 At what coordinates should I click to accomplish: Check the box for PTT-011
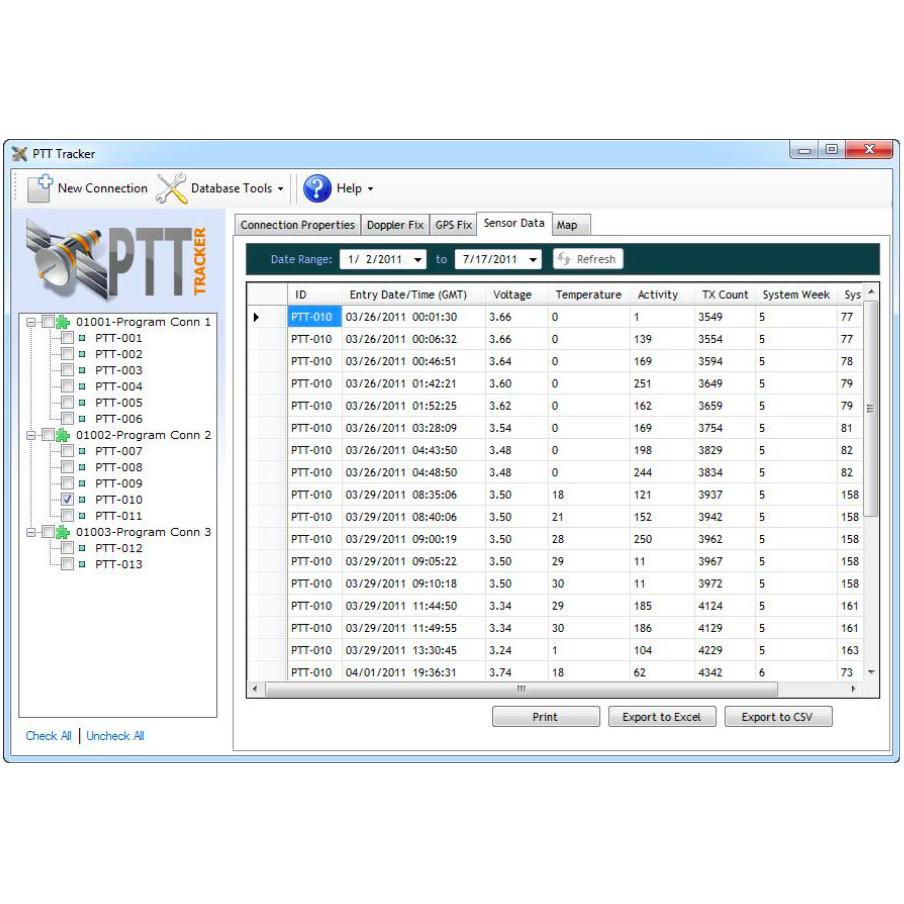coord(67,515)
